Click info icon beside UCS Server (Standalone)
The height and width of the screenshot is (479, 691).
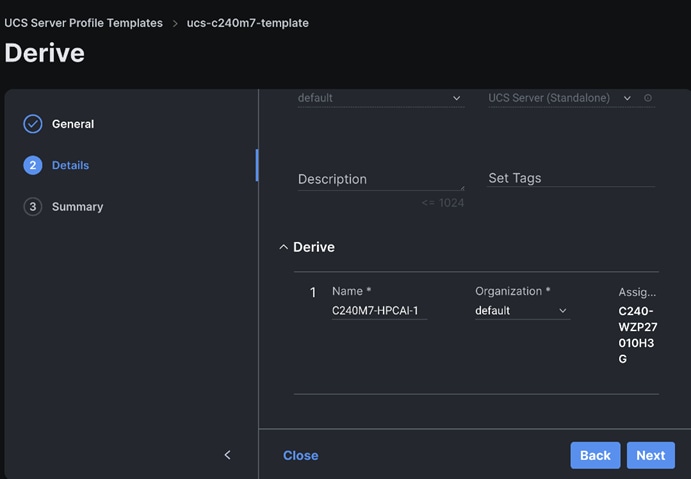point(648,98)
